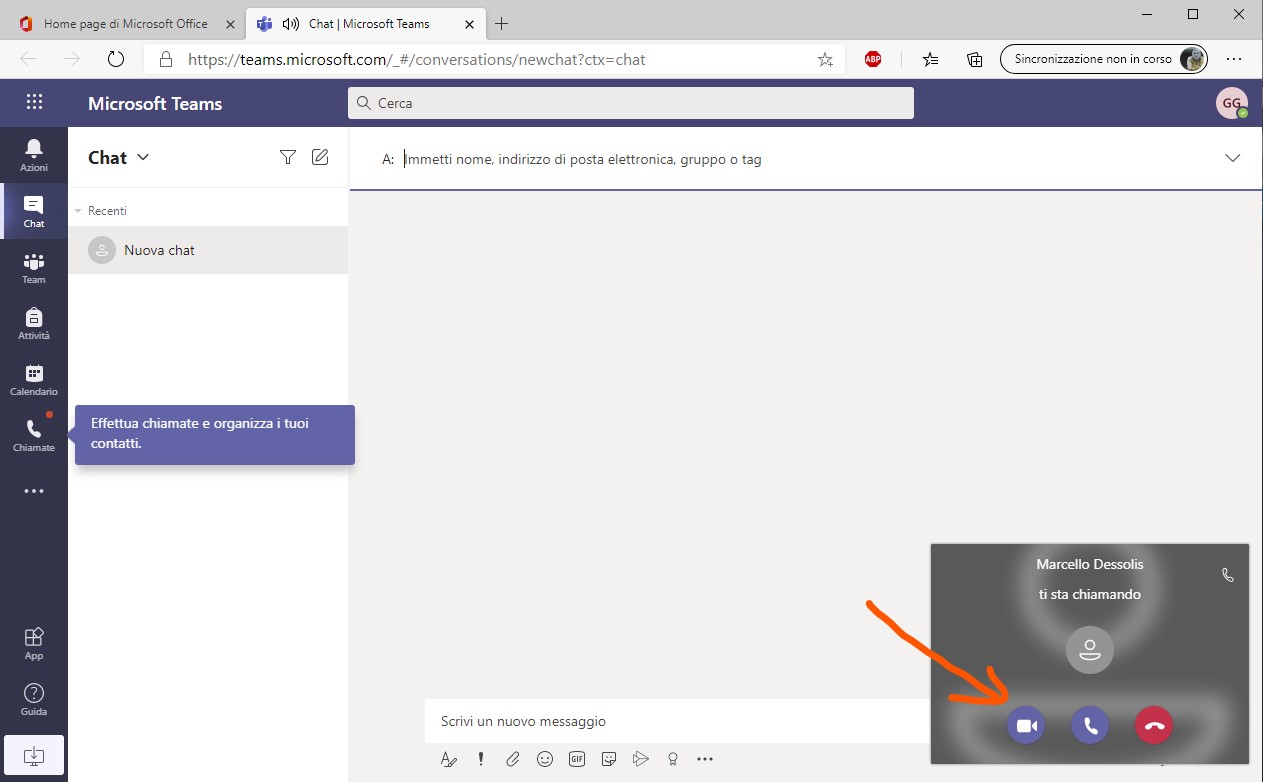Refresh the Teams page

point(115,59)
